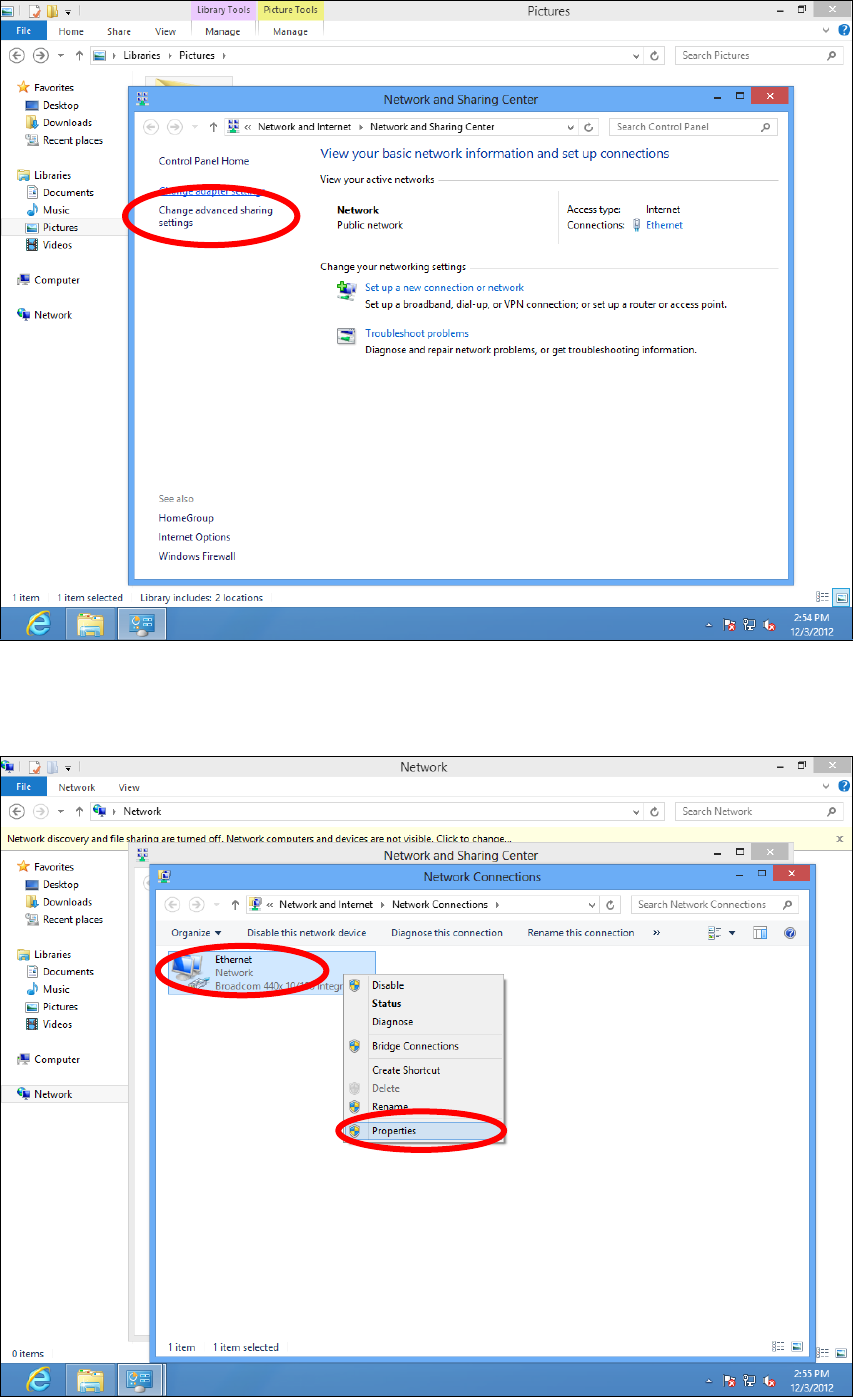Open the View tab in the Network explorer window
The image size is (853, 1397).
click(x=129, y=788)
